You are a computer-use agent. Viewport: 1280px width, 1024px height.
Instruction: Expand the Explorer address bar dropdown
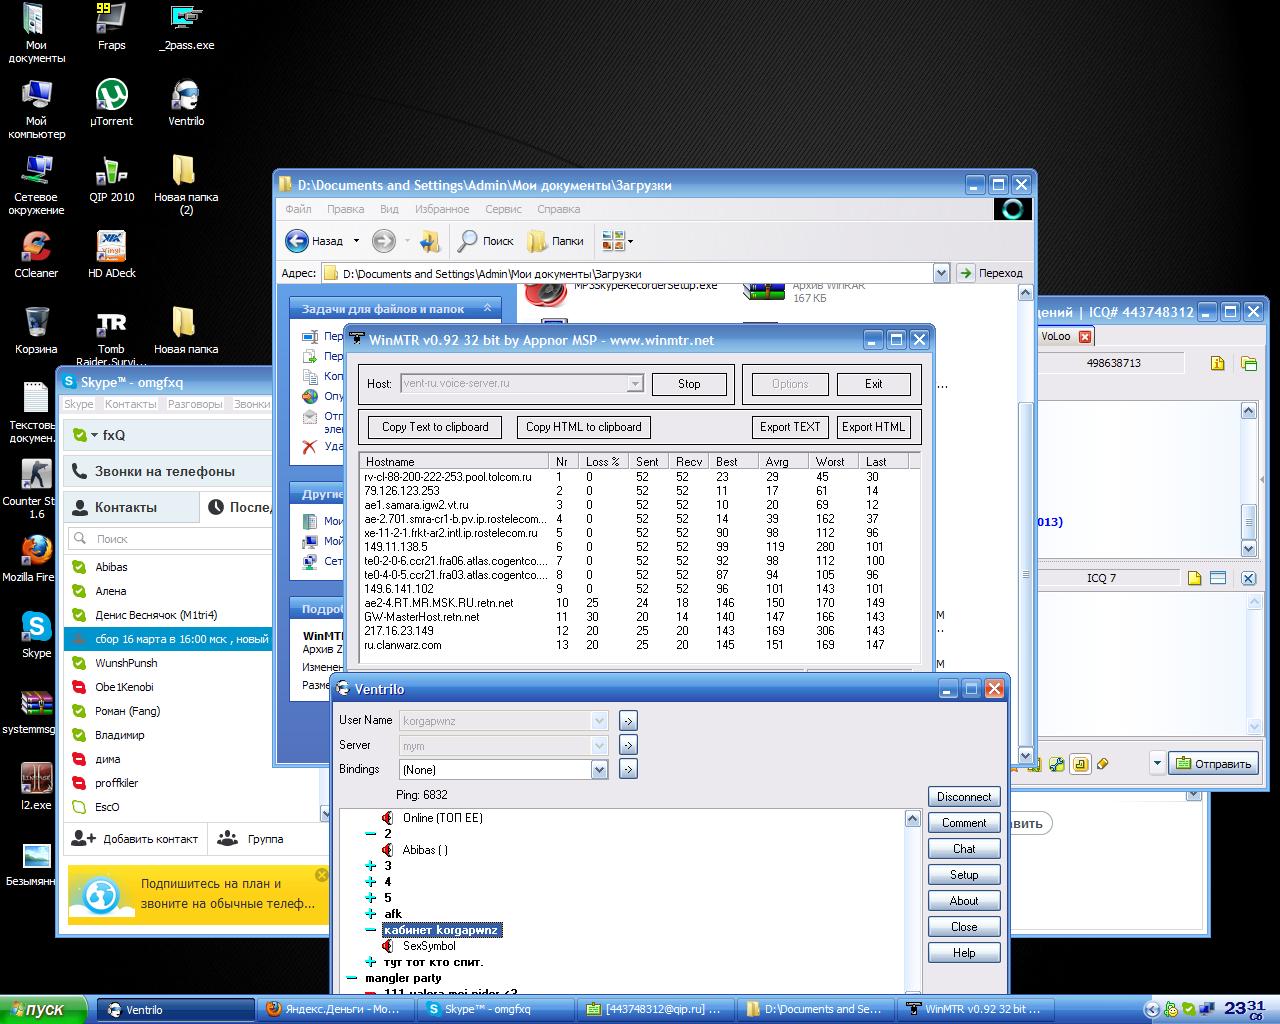coord(940,273)
